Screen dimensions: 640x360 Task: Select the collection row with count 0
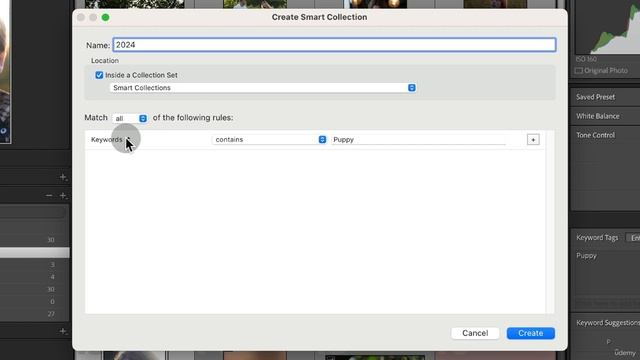(35, 302)
